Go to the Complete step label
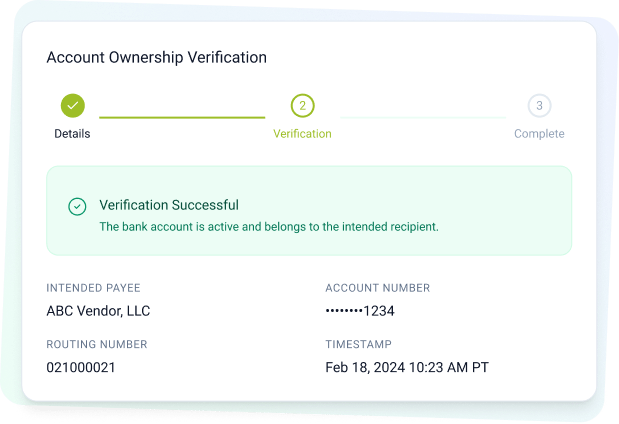The image size is (619, 424). point(539,134)
